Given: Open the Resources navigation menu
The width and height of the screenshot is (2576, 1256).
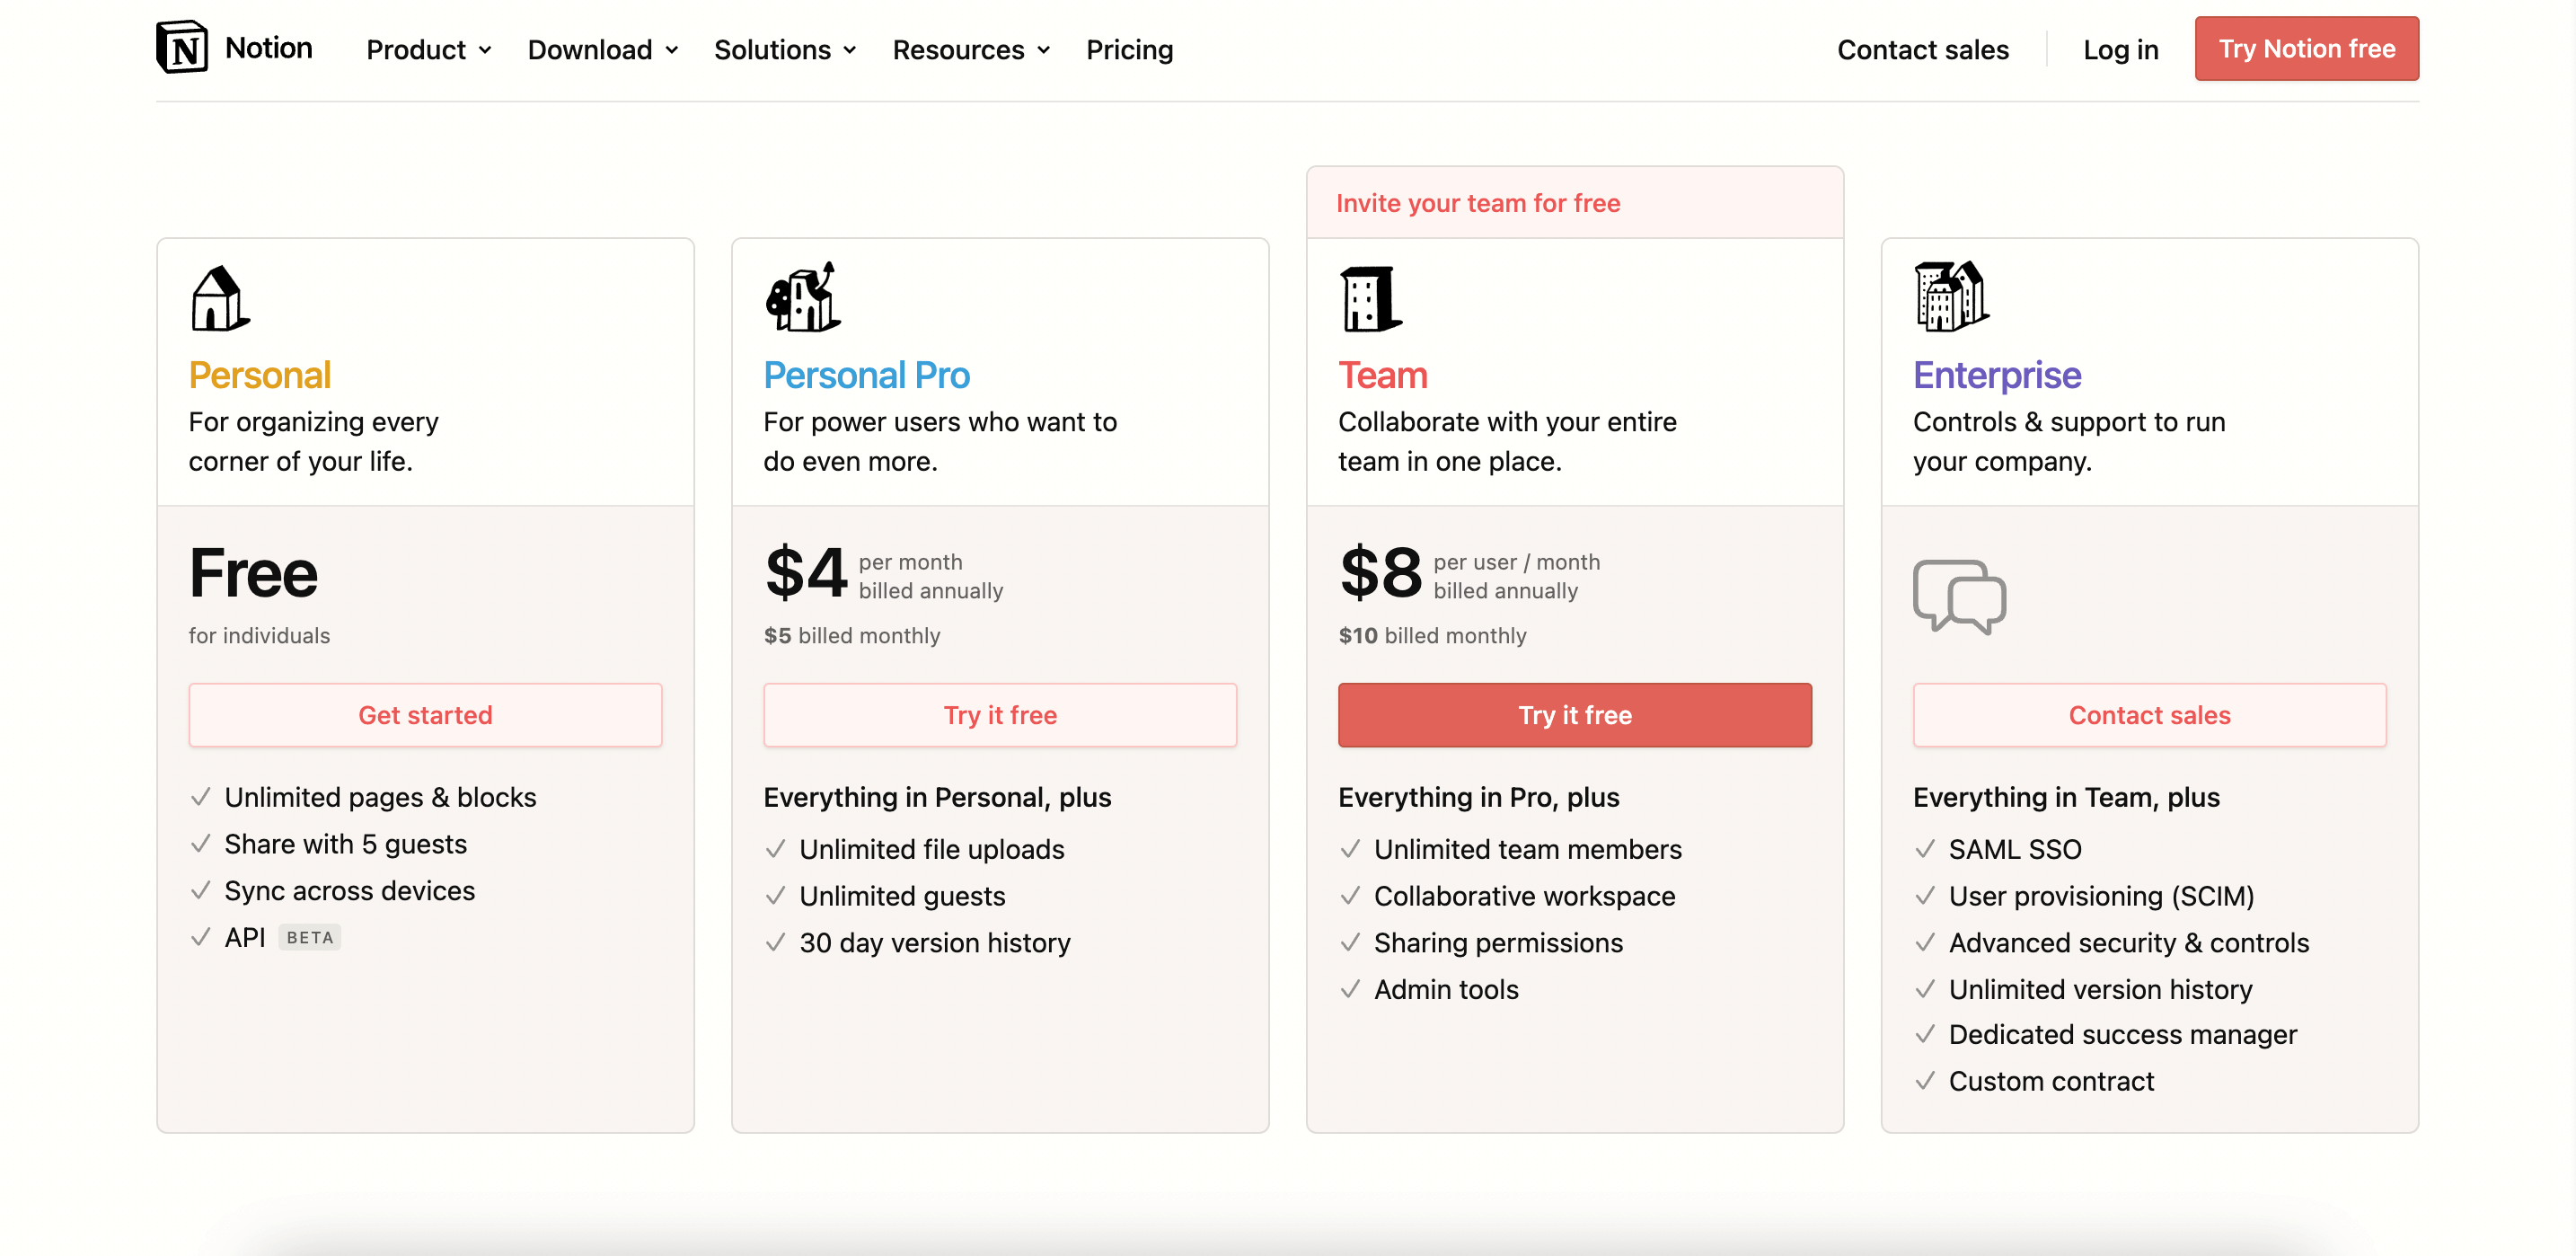Looking at the screenshot, I should (971, 49).
